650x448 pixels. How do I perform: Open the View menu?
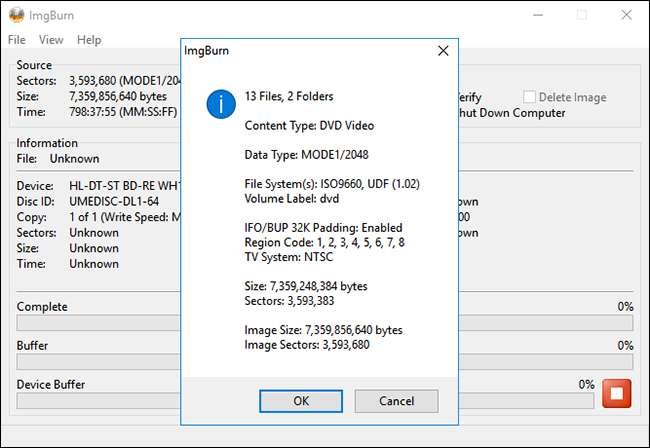tap(51, 40)
